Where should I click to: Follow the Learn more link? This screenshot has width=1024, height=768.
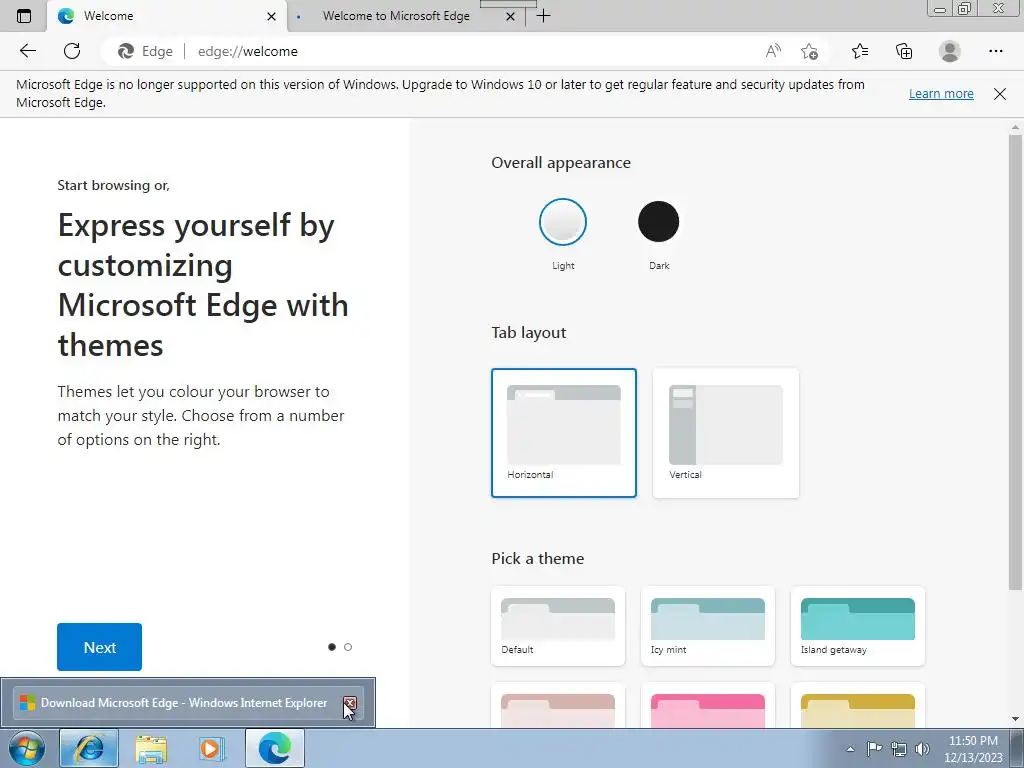941,93
